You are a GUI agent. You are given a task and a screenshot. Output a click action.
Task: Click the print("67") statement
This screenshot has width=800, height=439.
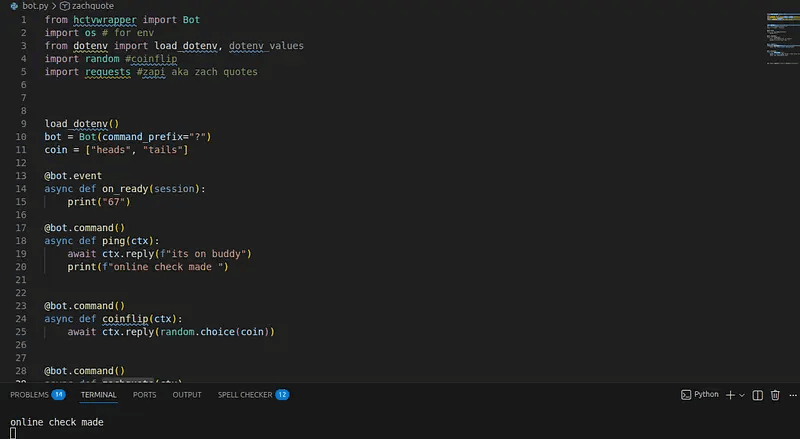coord(99,202)
